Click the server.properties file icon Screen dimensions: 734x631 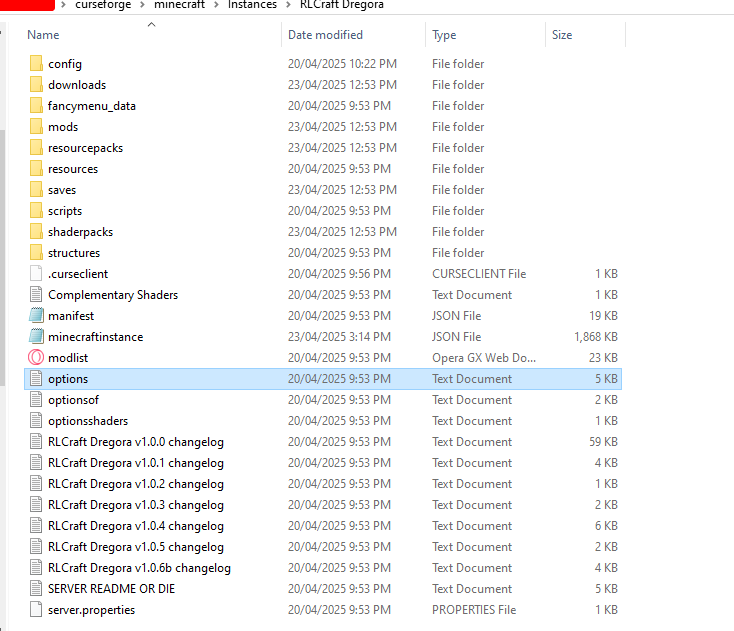pos(36,609)
